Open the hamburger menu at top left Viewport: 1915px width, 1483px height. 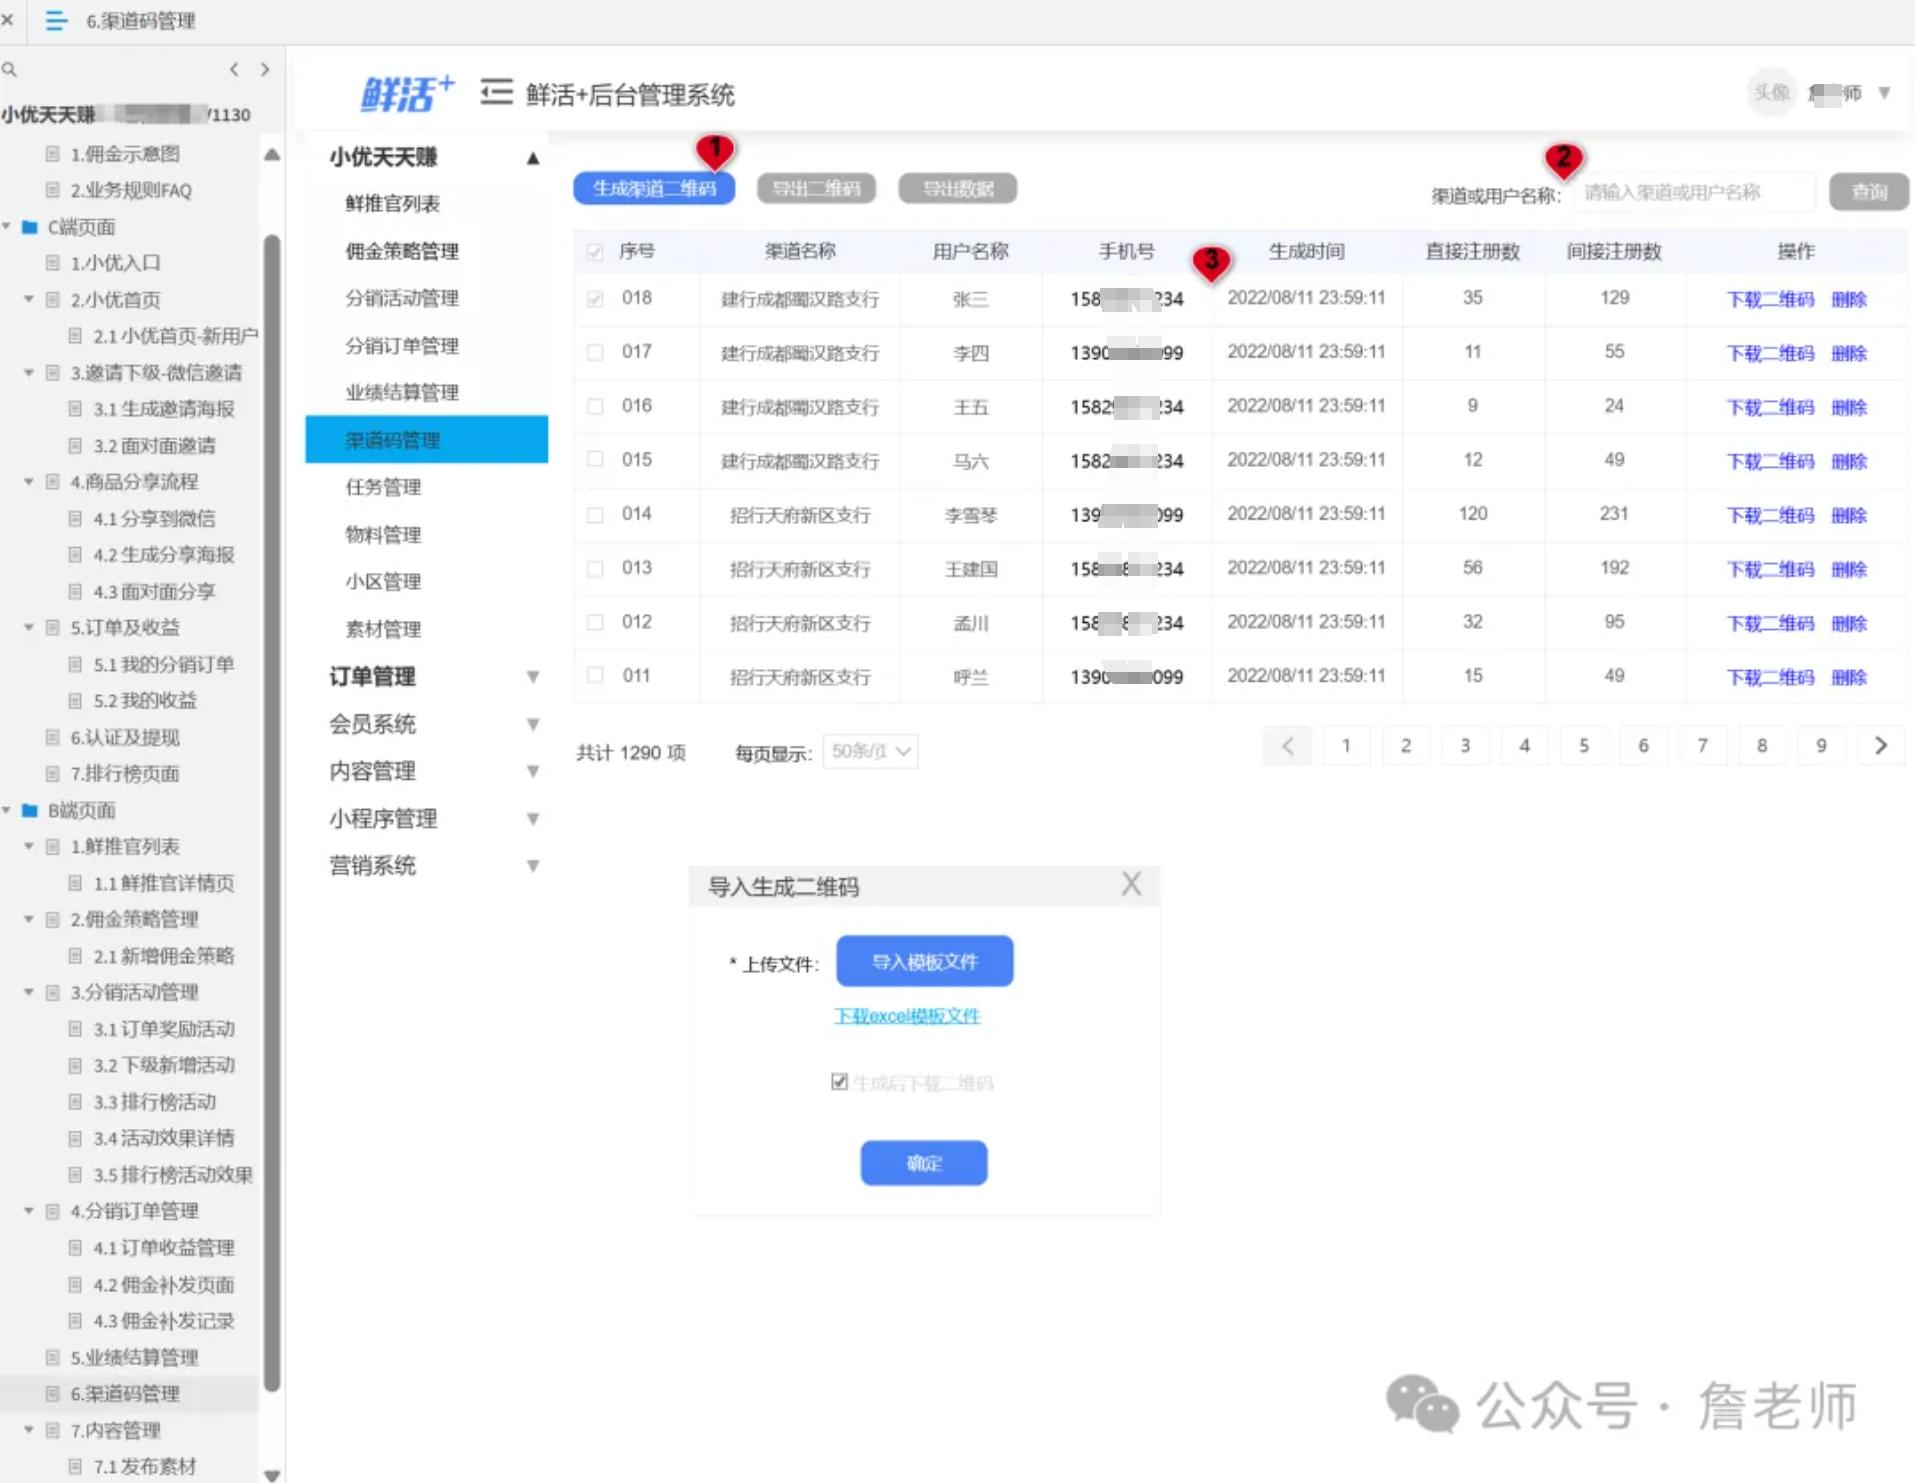pos(55,21)
